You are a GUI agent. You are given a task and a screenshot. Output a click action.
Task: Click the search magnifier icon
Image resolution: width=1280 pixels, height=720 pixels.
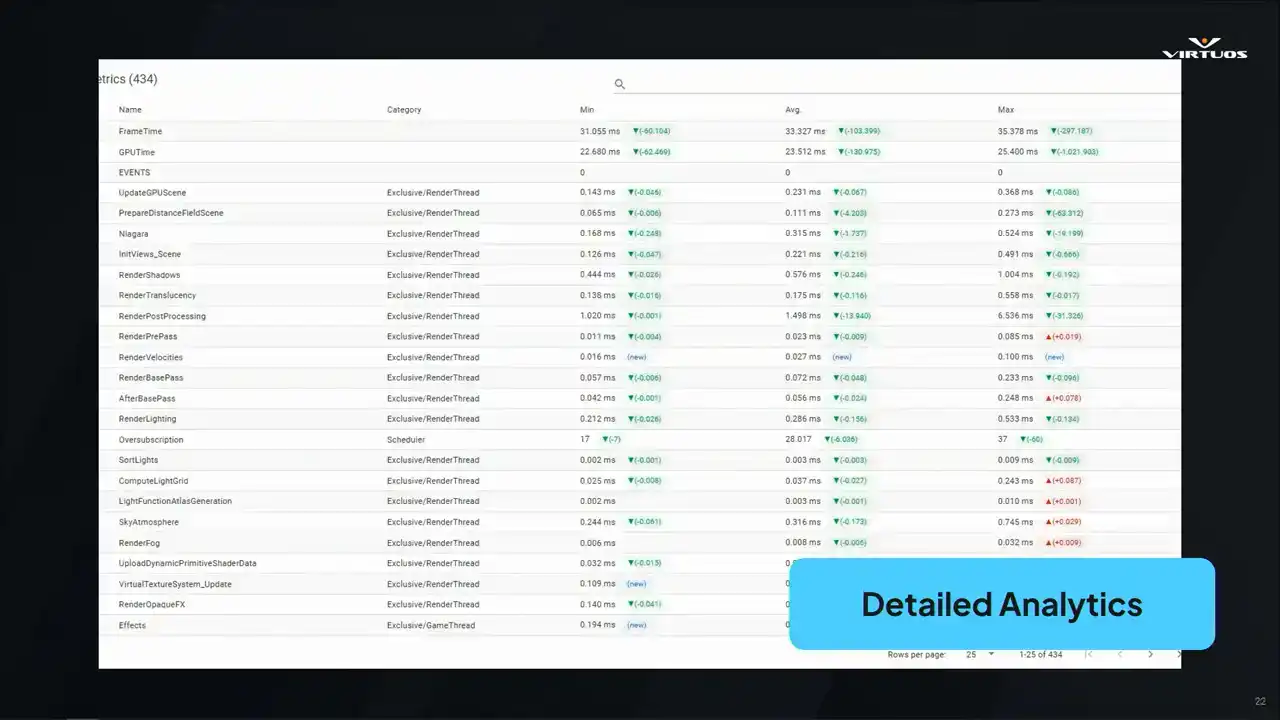(x=619, y=84)
